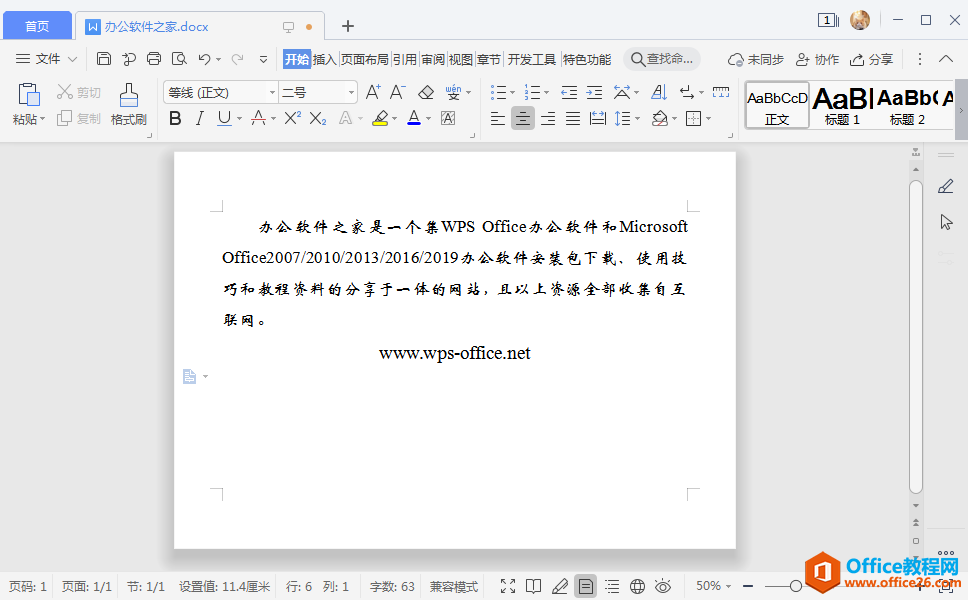This screenshot has height=600, width=968.
Task: Apply the 标题 1 style
Action: pos(842,106)
